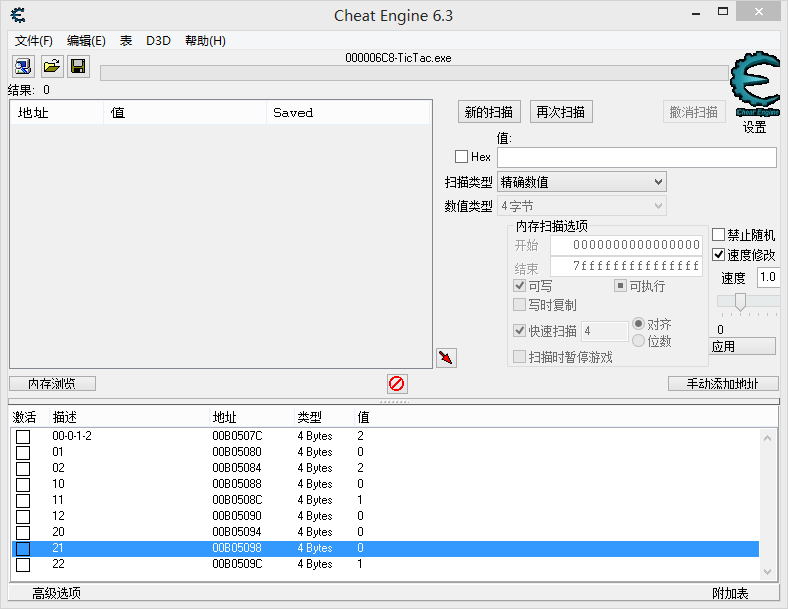
Task: Select row with address 00B05094
Action: point(385,532)
